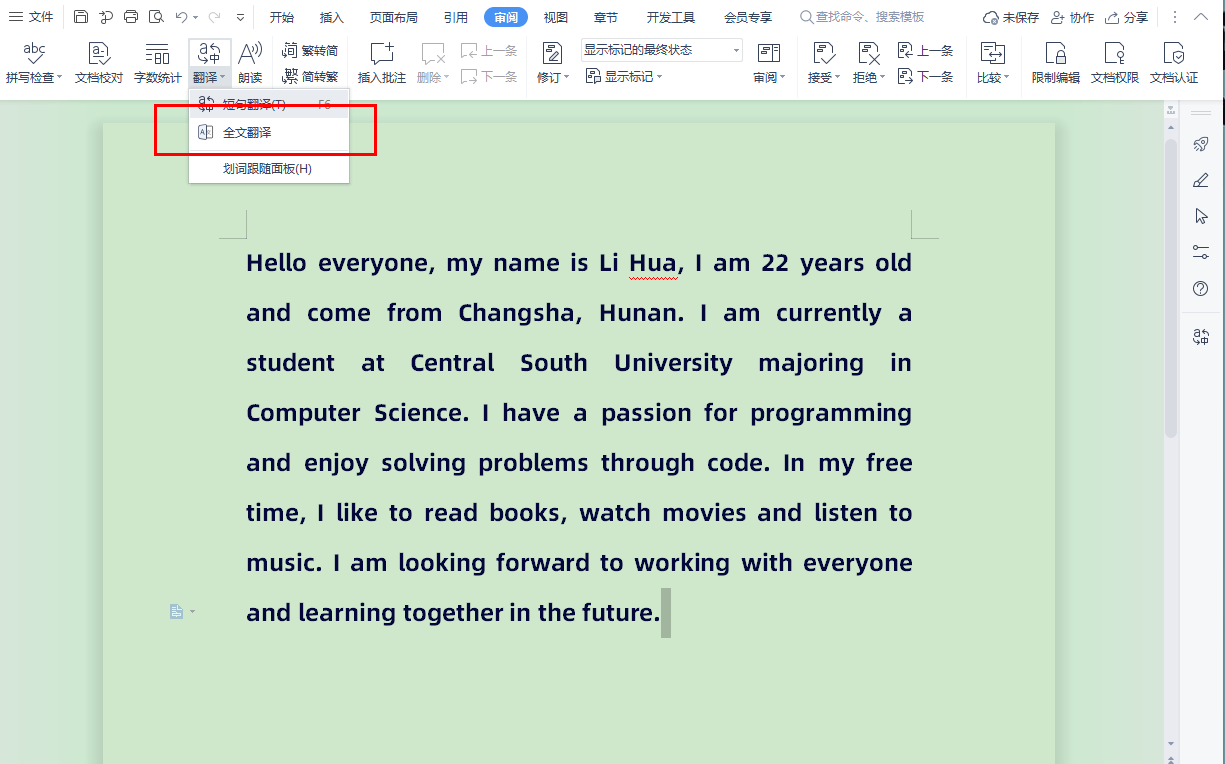Image resolution: width=1225 pixels, height=764 pixels.
Task: Jump to next change 下一条 beside 拒绝
Action: (926, 77)
